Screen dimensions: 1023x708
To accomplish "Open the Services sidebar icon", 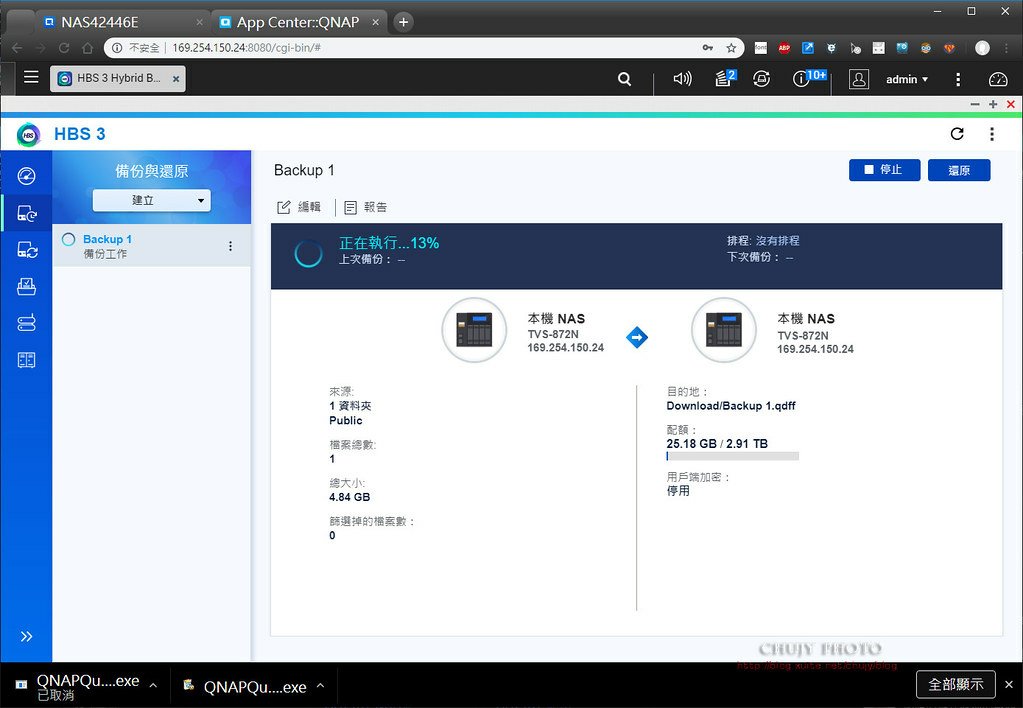I will (26, 360).
